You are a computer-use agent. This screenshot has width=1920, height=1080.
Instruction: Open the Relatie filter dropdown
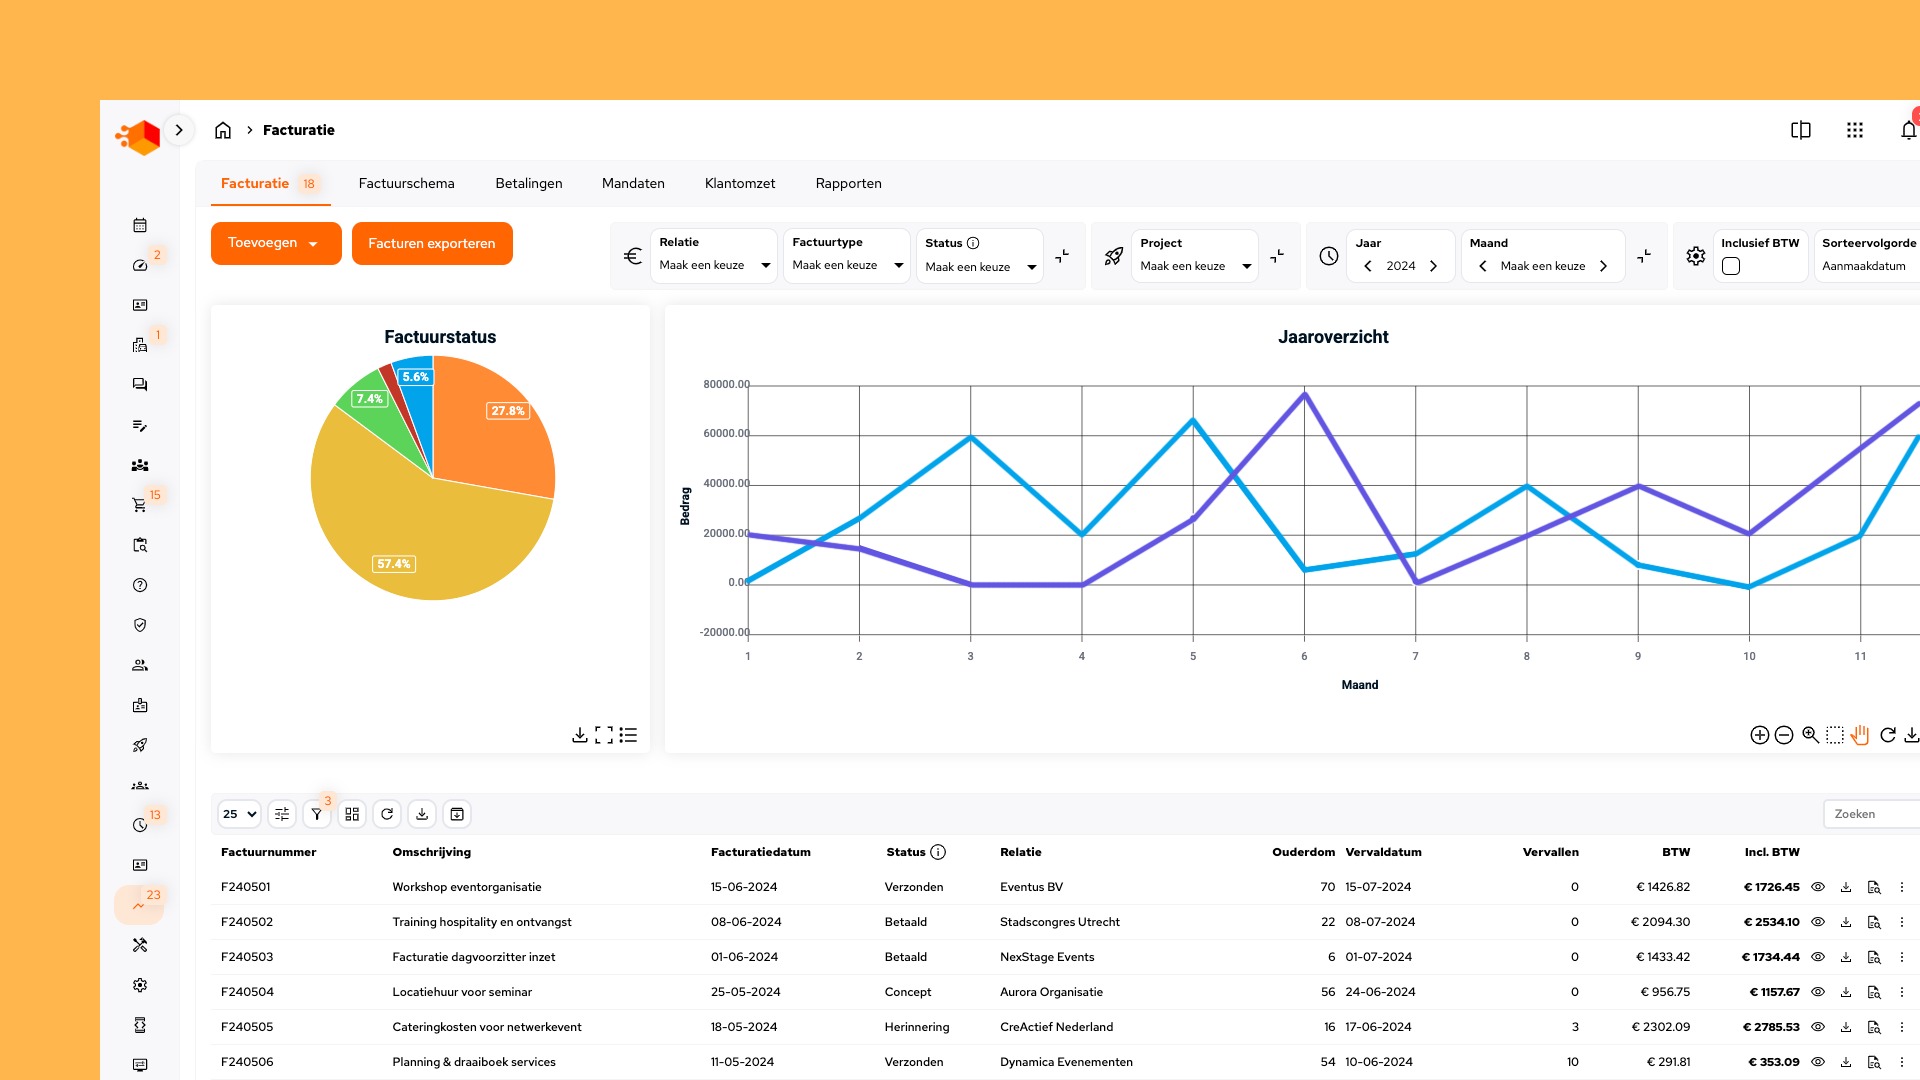coord(714,265)
